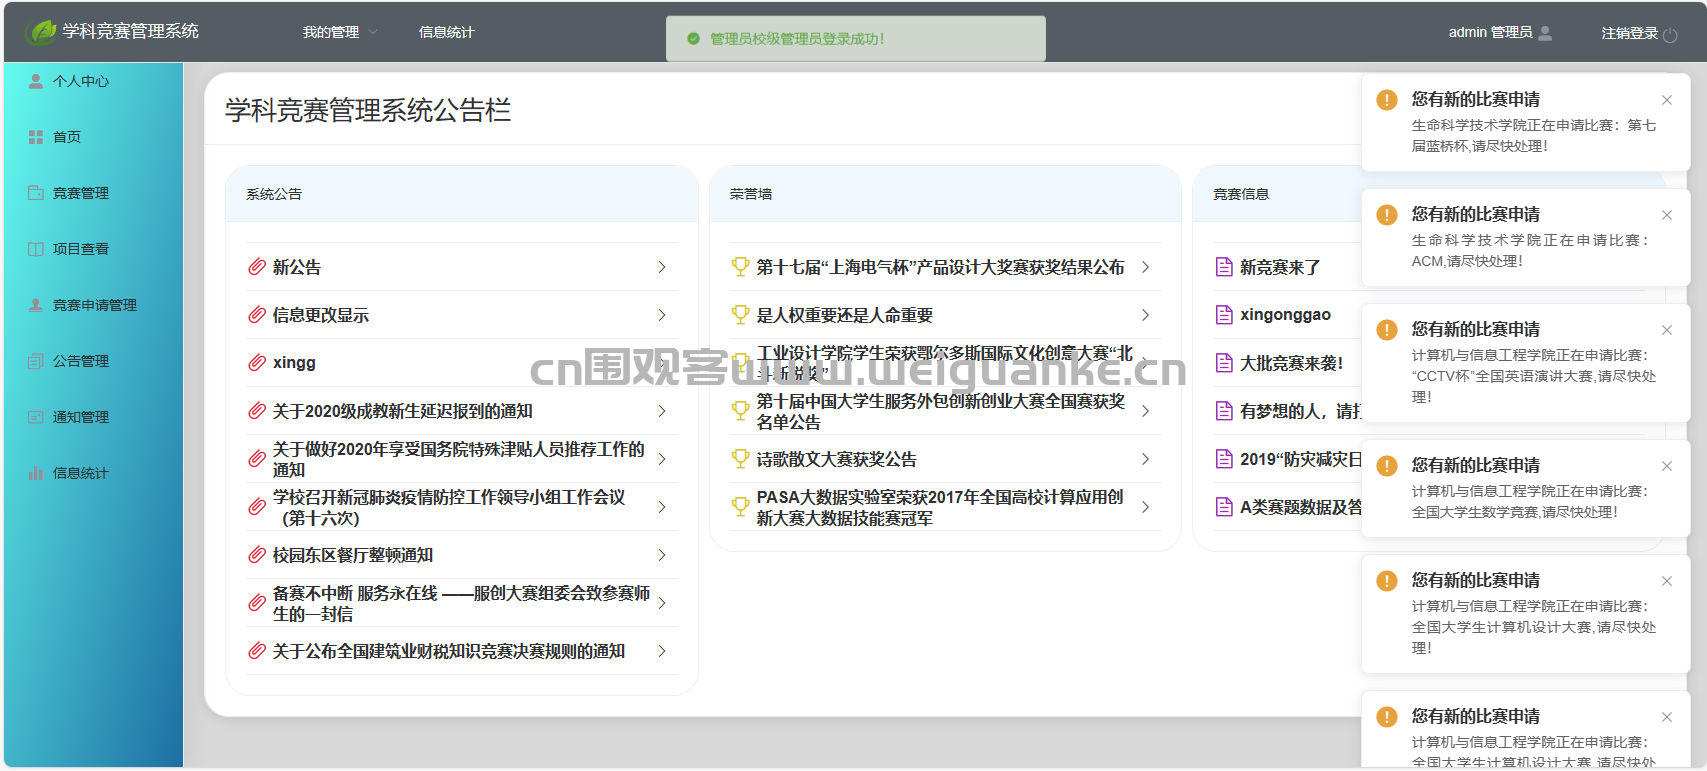Open the 我的管理 dropdown menu

click(340, 32)
